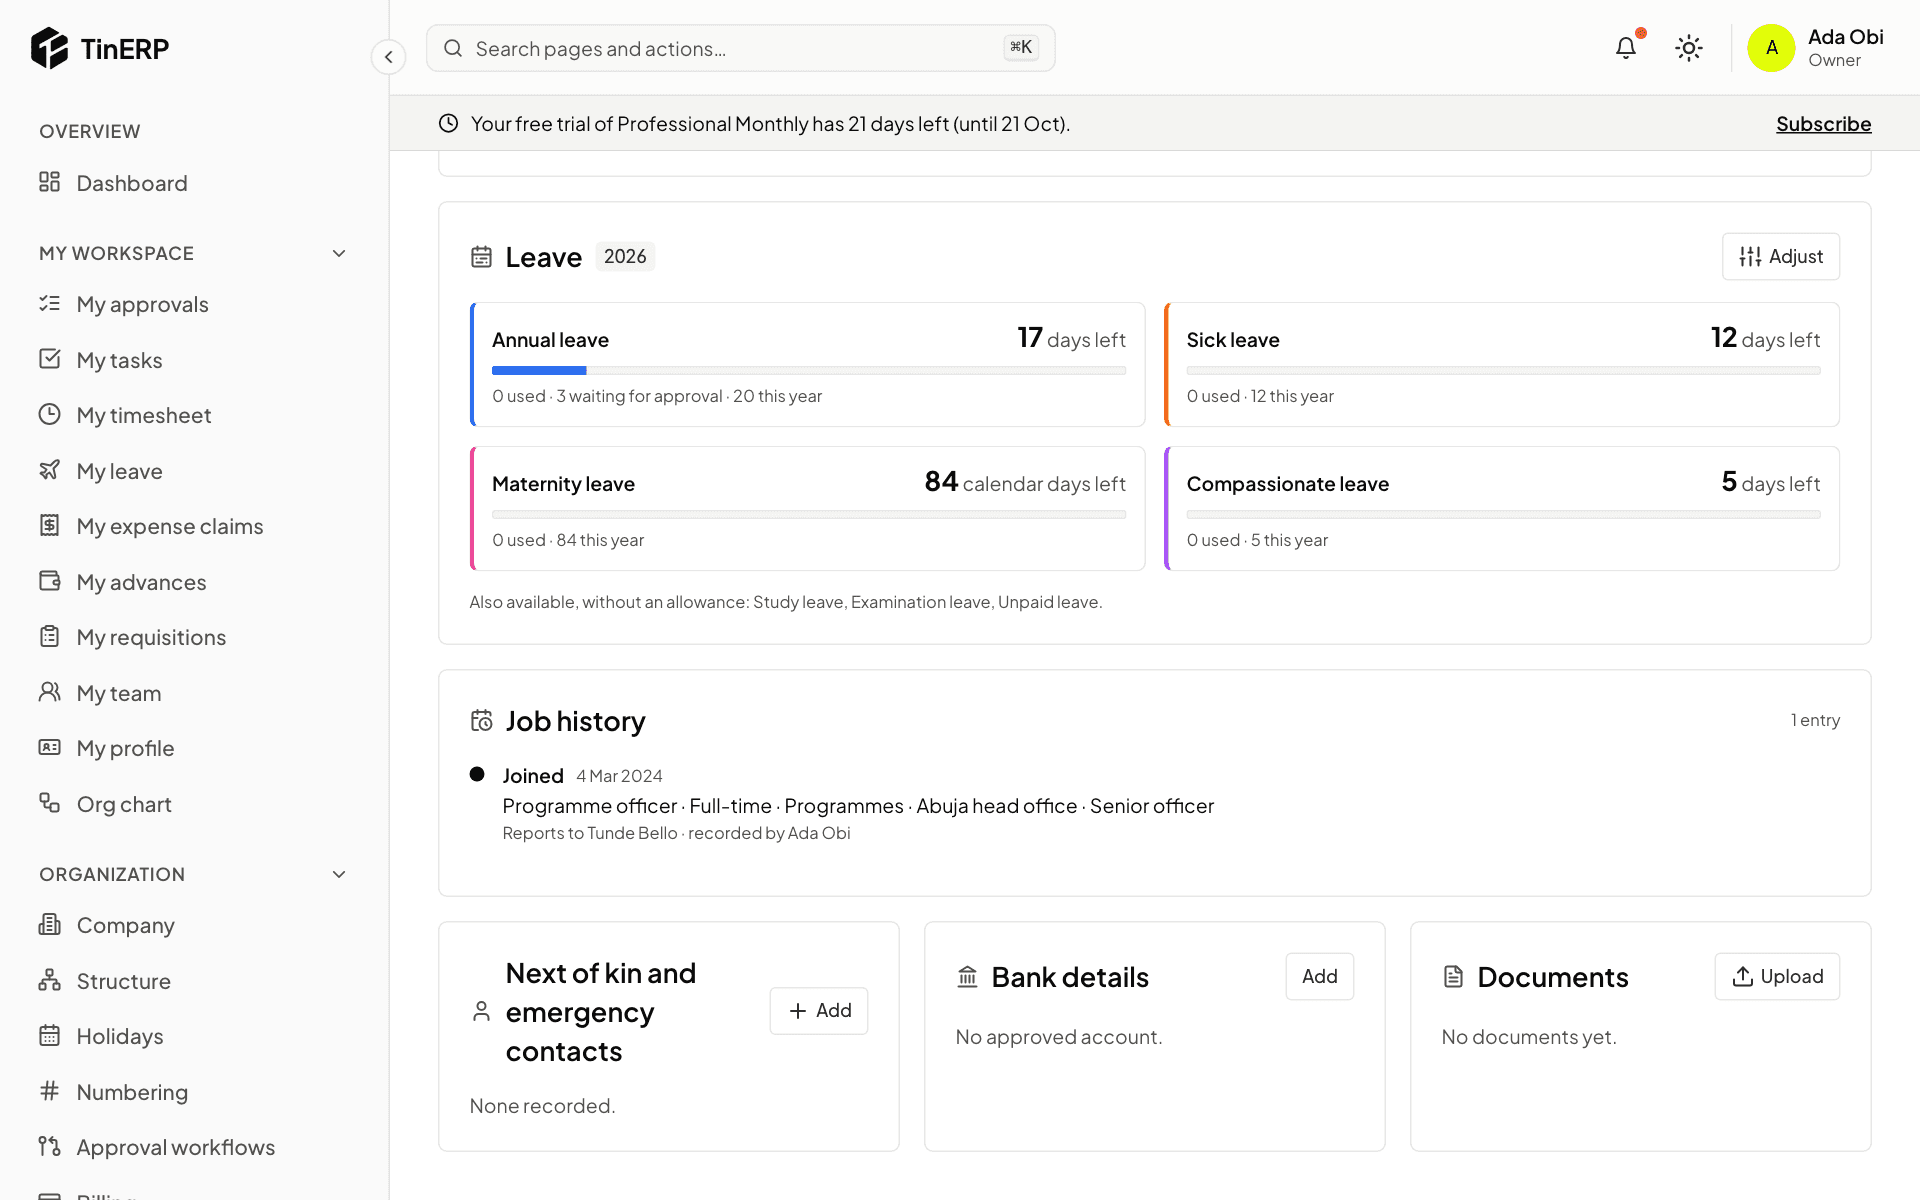Toggle the light/dark theme sun icon

[x=1689, y=48]
